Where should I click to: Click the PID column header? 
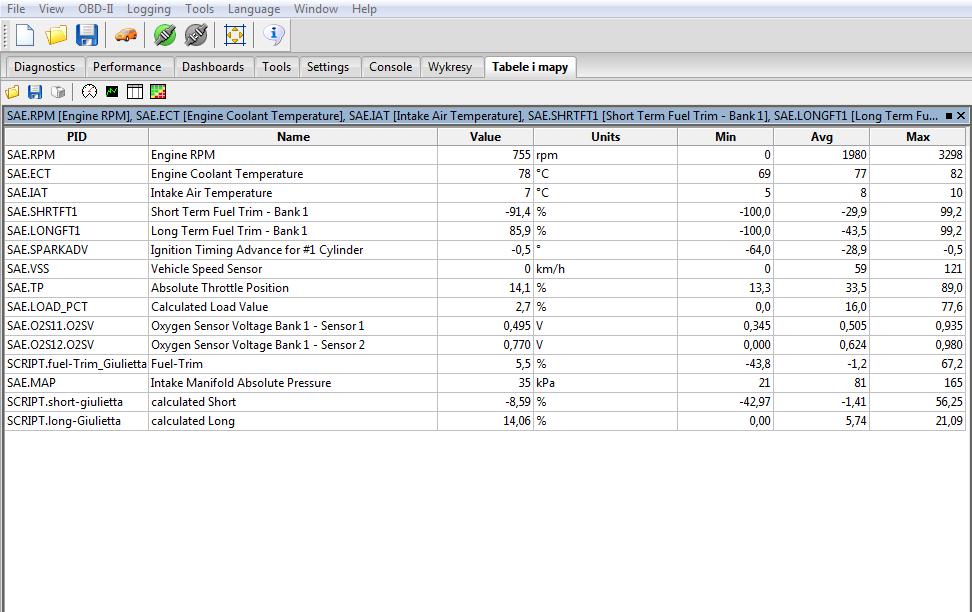click(77, 136)
